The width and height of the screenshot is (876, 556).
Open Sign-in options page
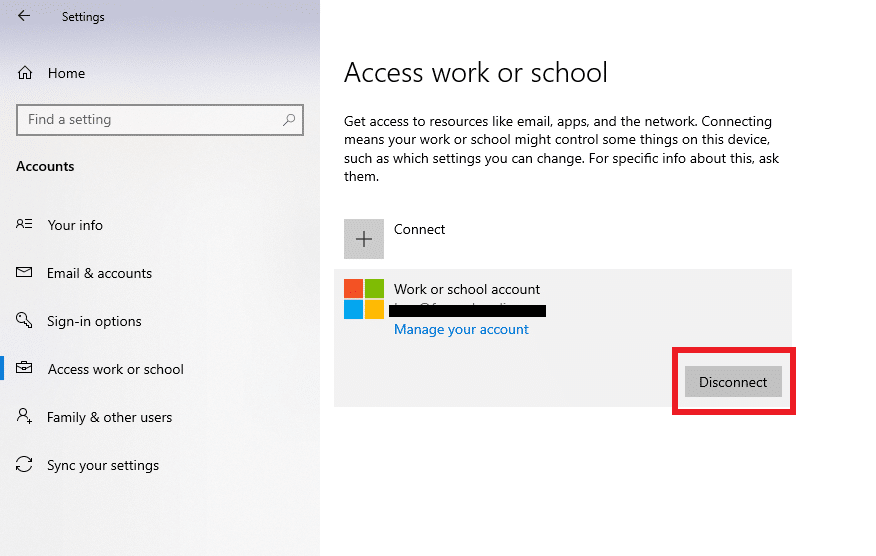(x=94, y=321)
